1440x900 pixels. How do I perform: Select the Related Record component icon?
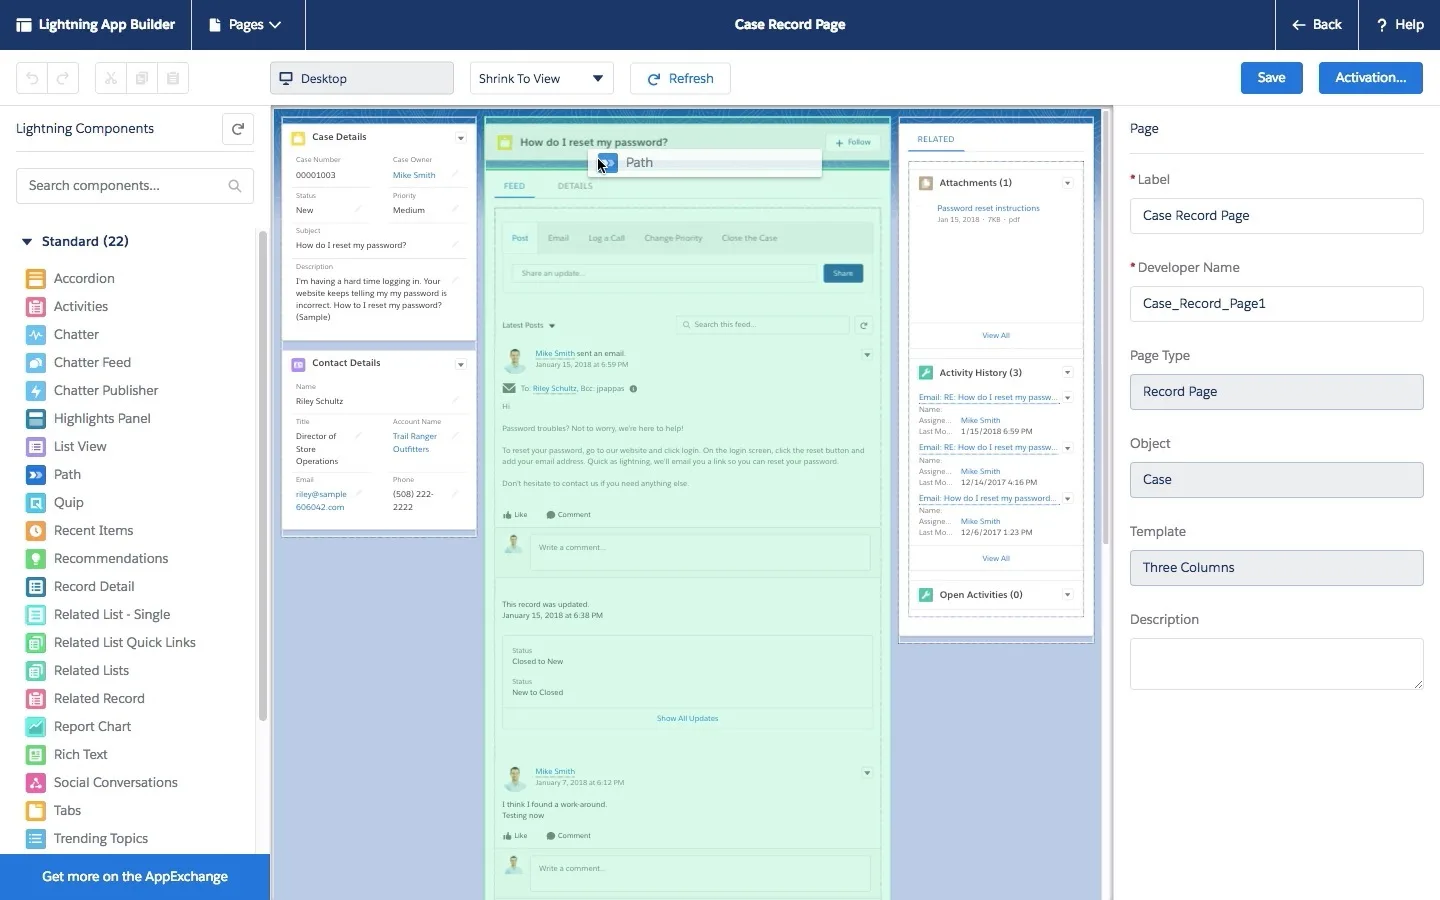(35, 699)
